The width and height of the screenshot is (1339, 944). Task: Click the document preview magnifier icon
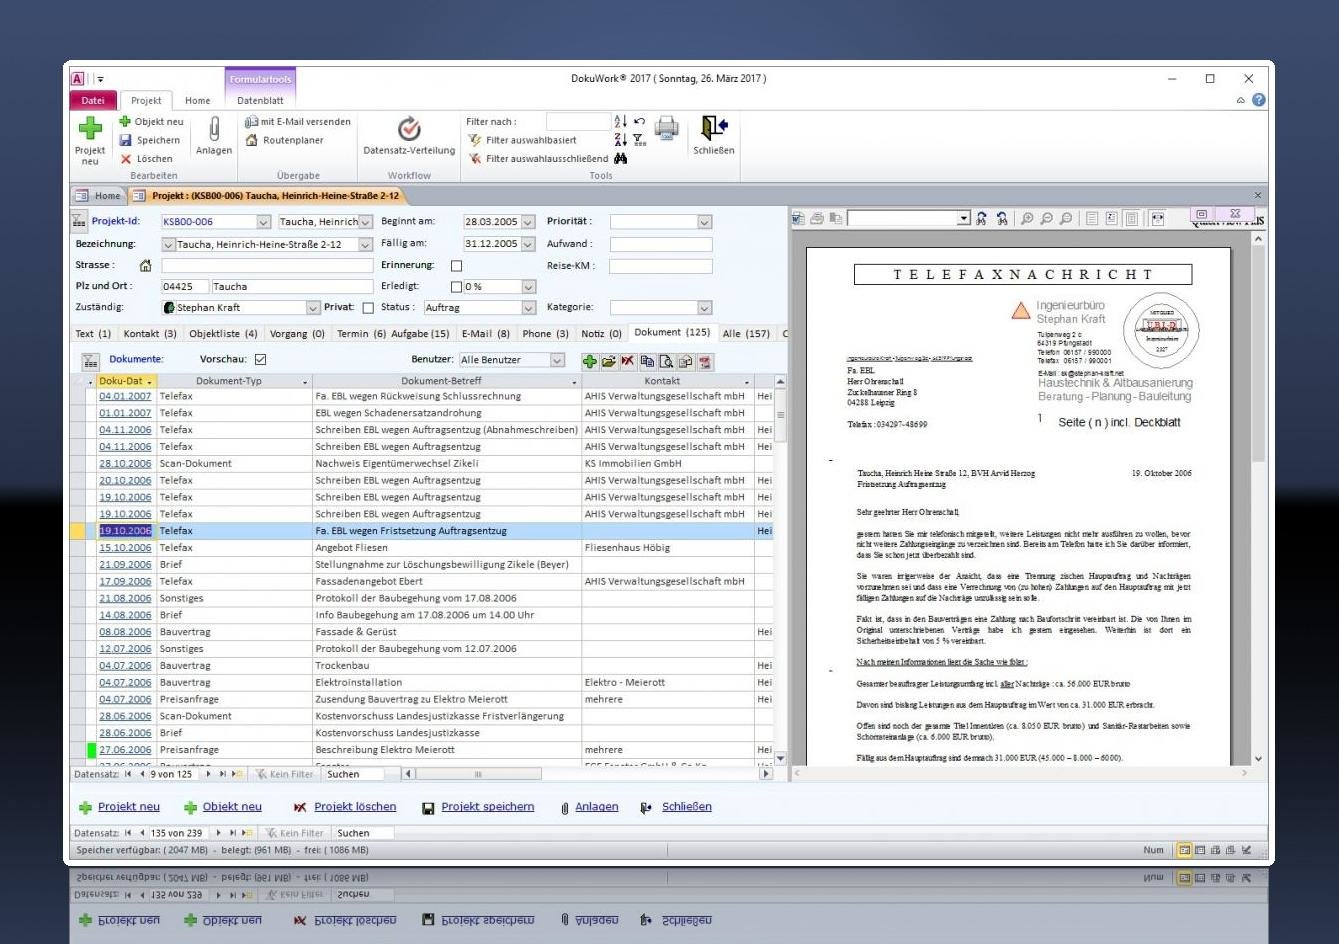666,361
